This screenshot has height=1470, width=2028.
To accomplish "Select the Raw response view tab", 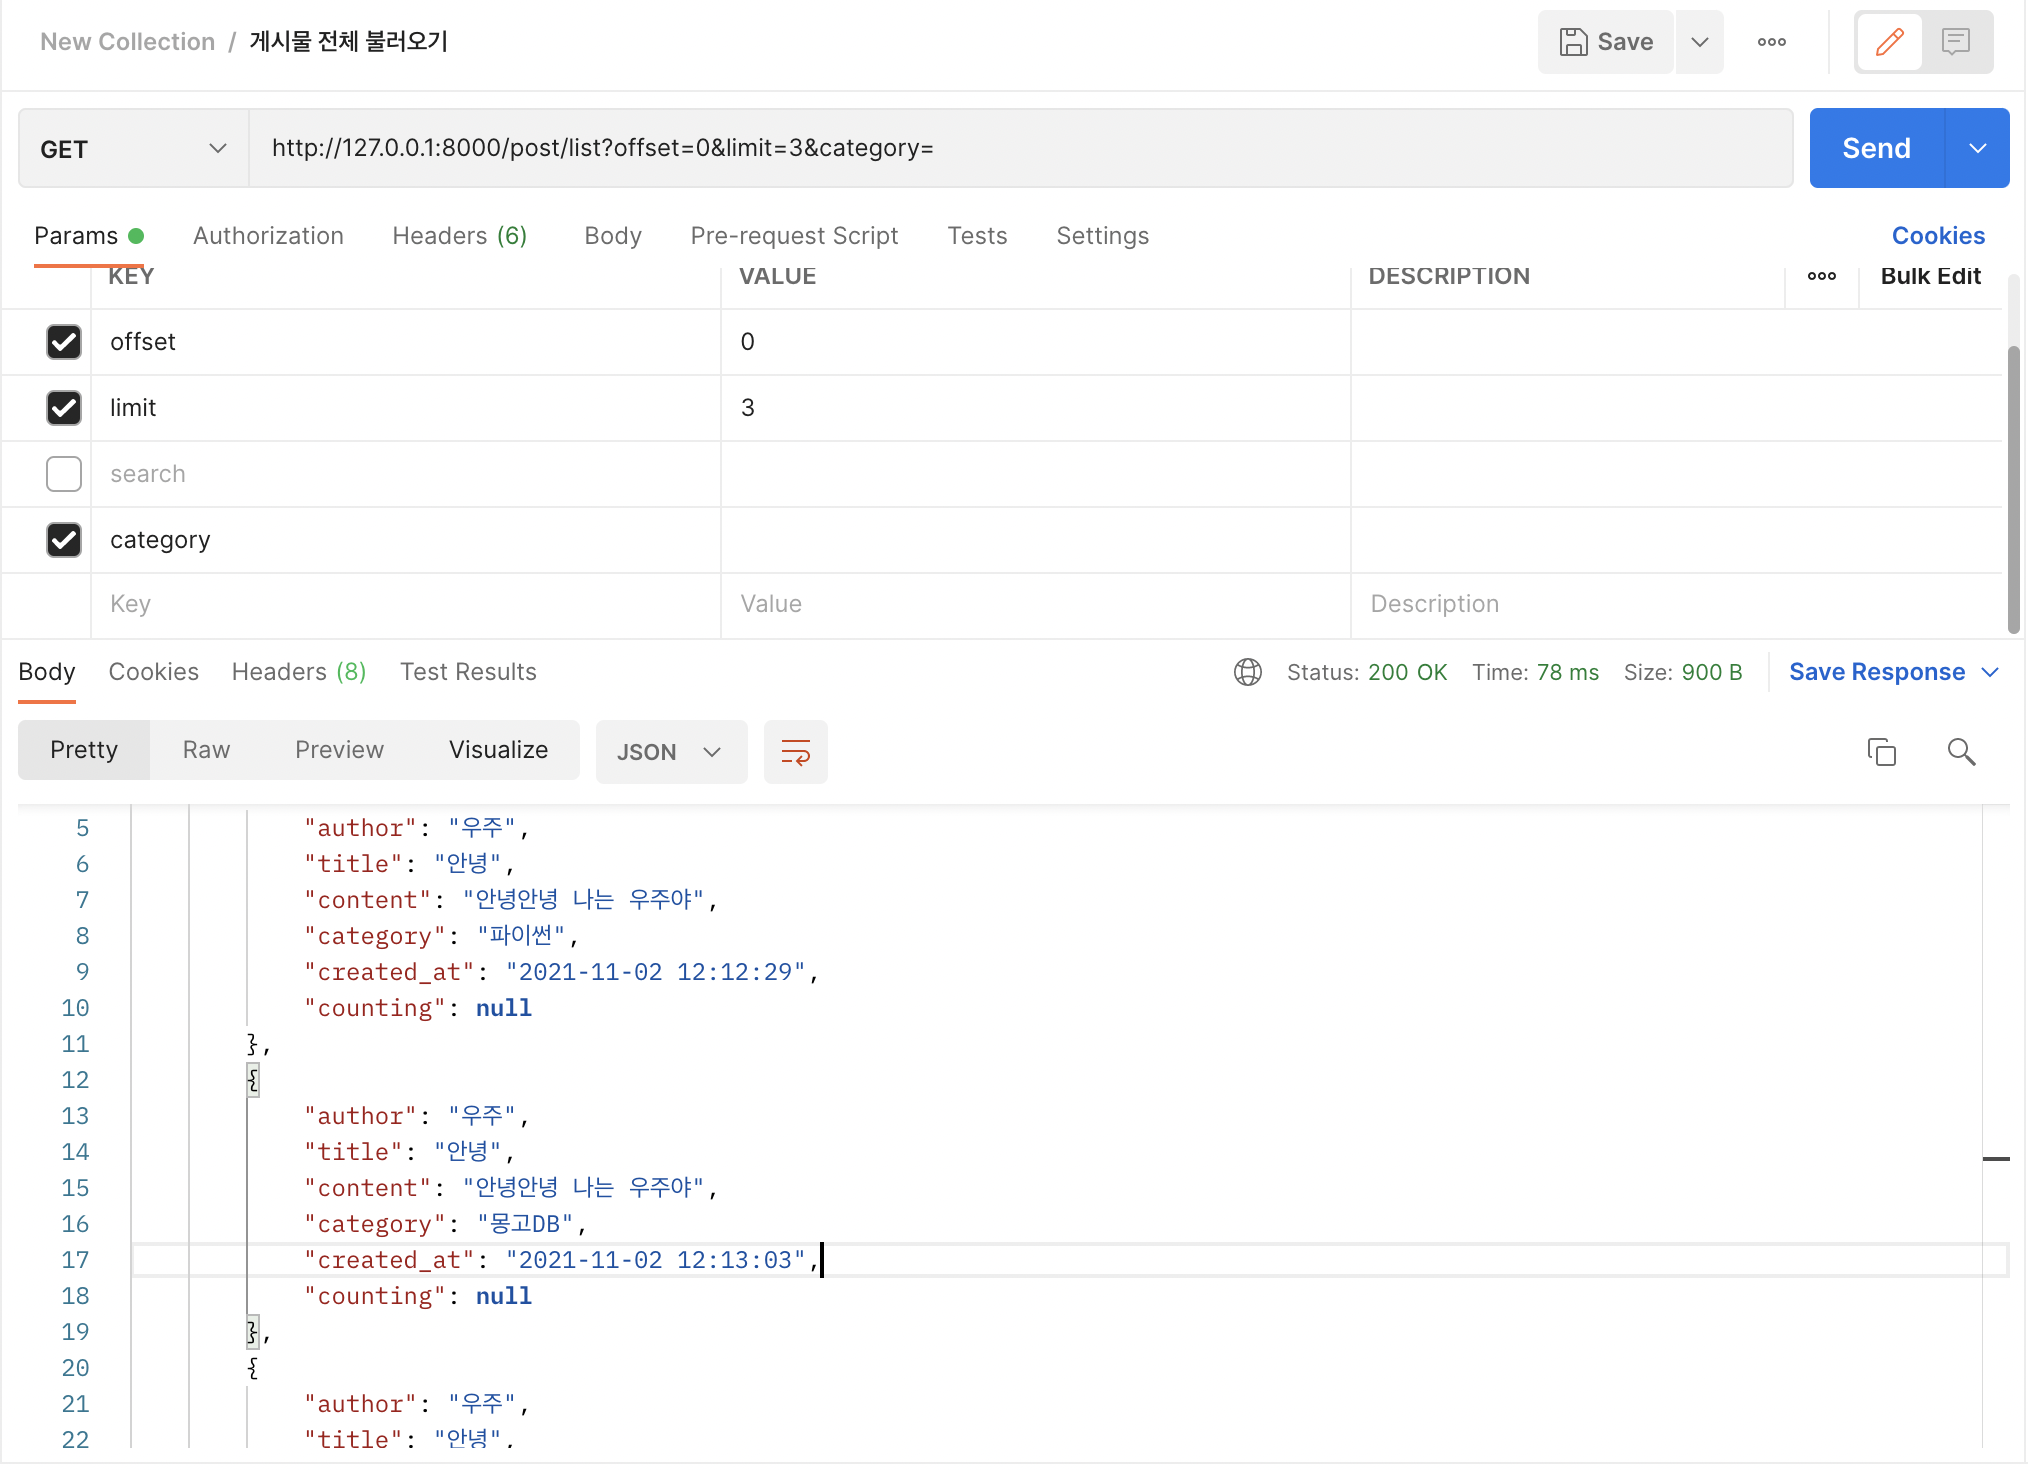I will coord(206,750).
